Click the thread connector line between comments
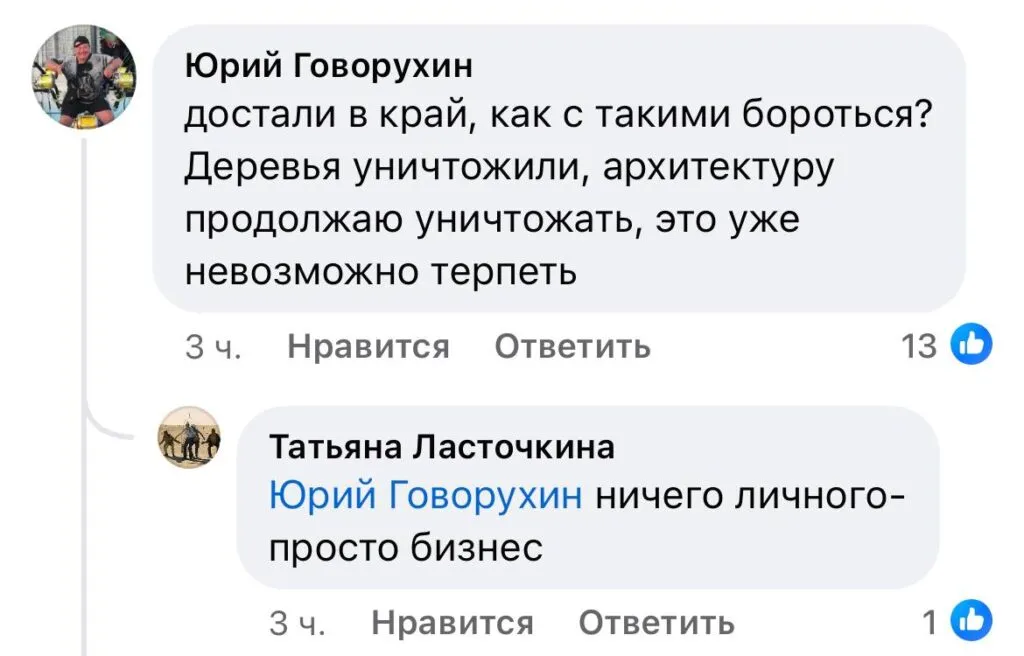The width and height of the screenshot is (1024, 656). click(90, 300)
